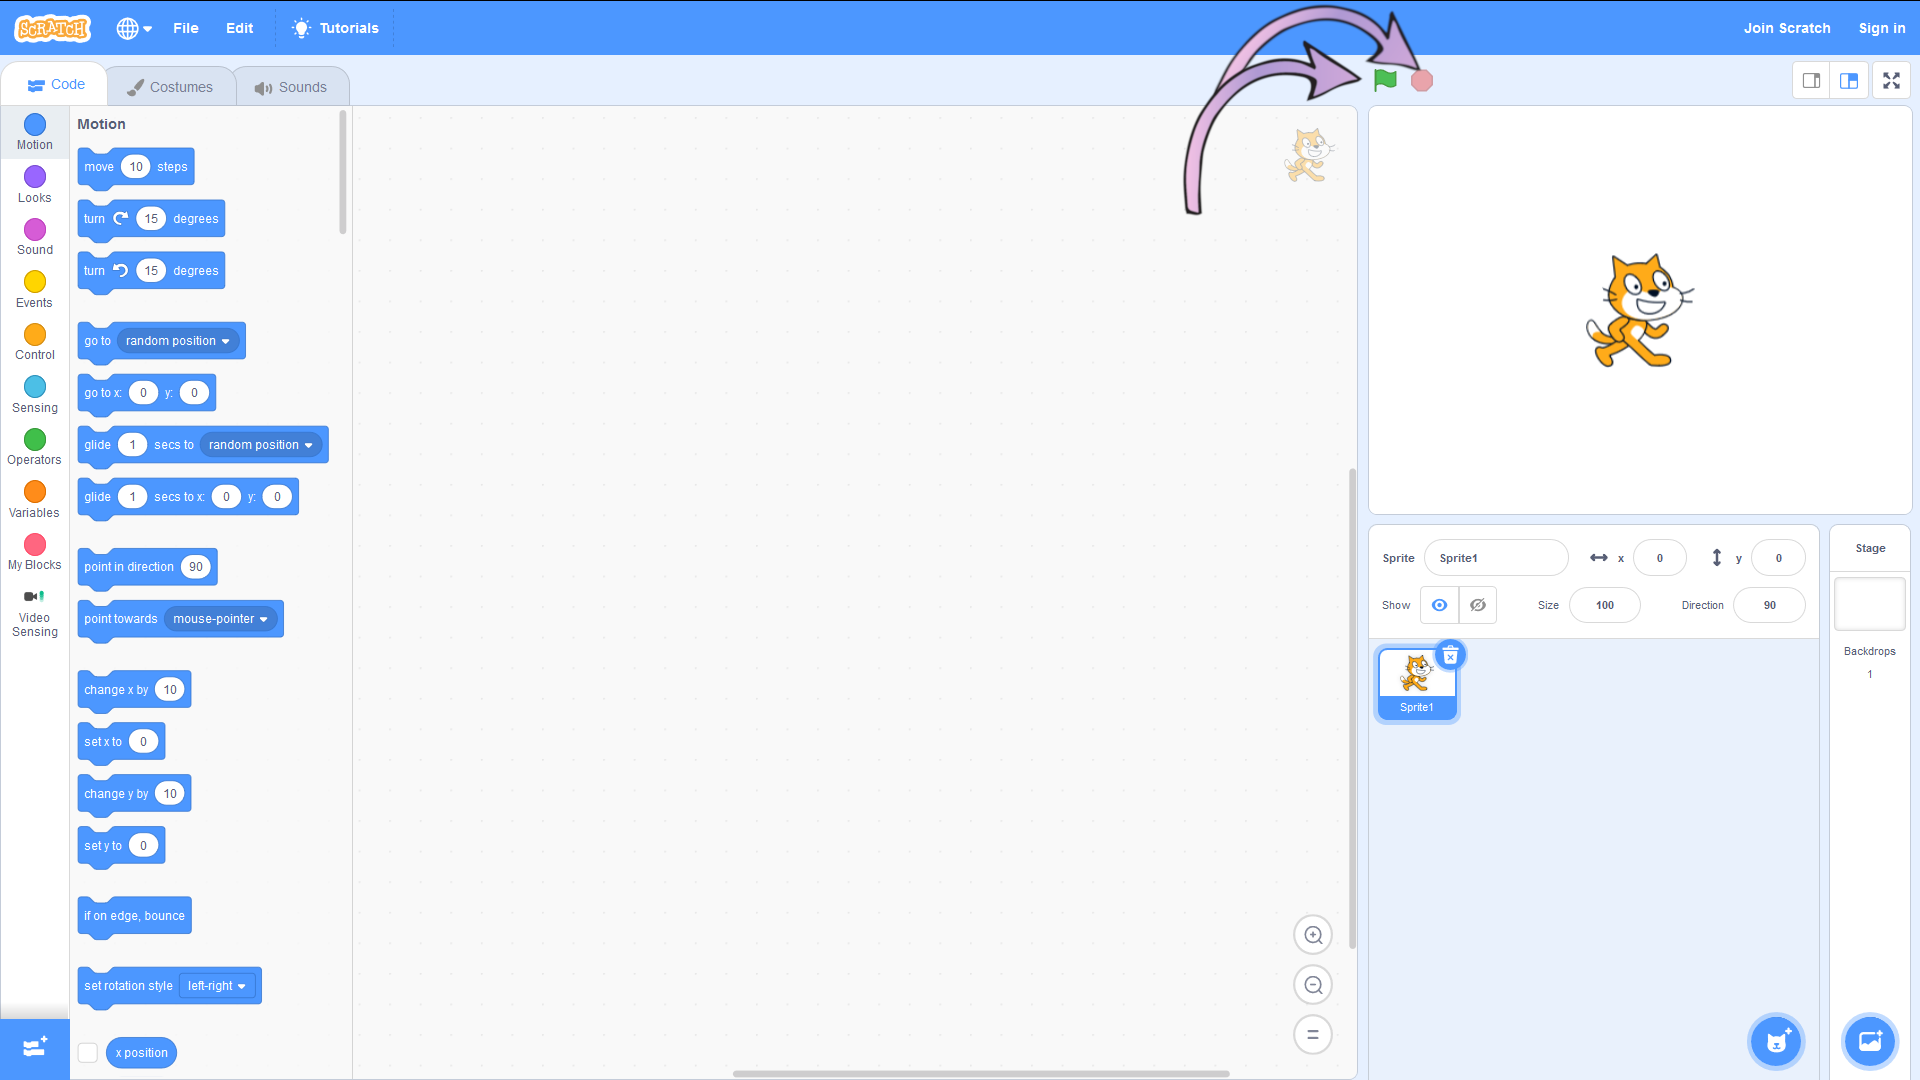This screenshot has width=1920, height=1080.
Task: Show the sprite with eye icon
Action: click(1439, 605)
